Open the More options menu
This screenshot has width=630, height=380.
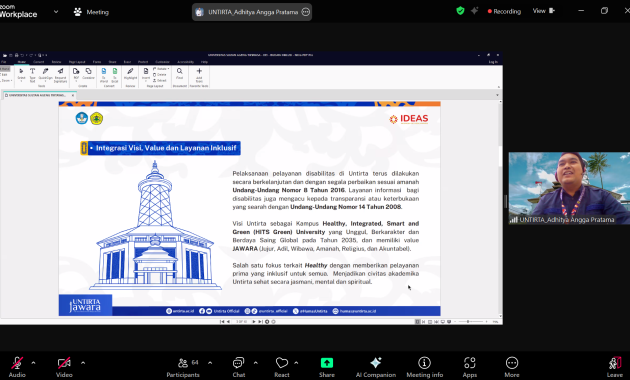(511, 367)
